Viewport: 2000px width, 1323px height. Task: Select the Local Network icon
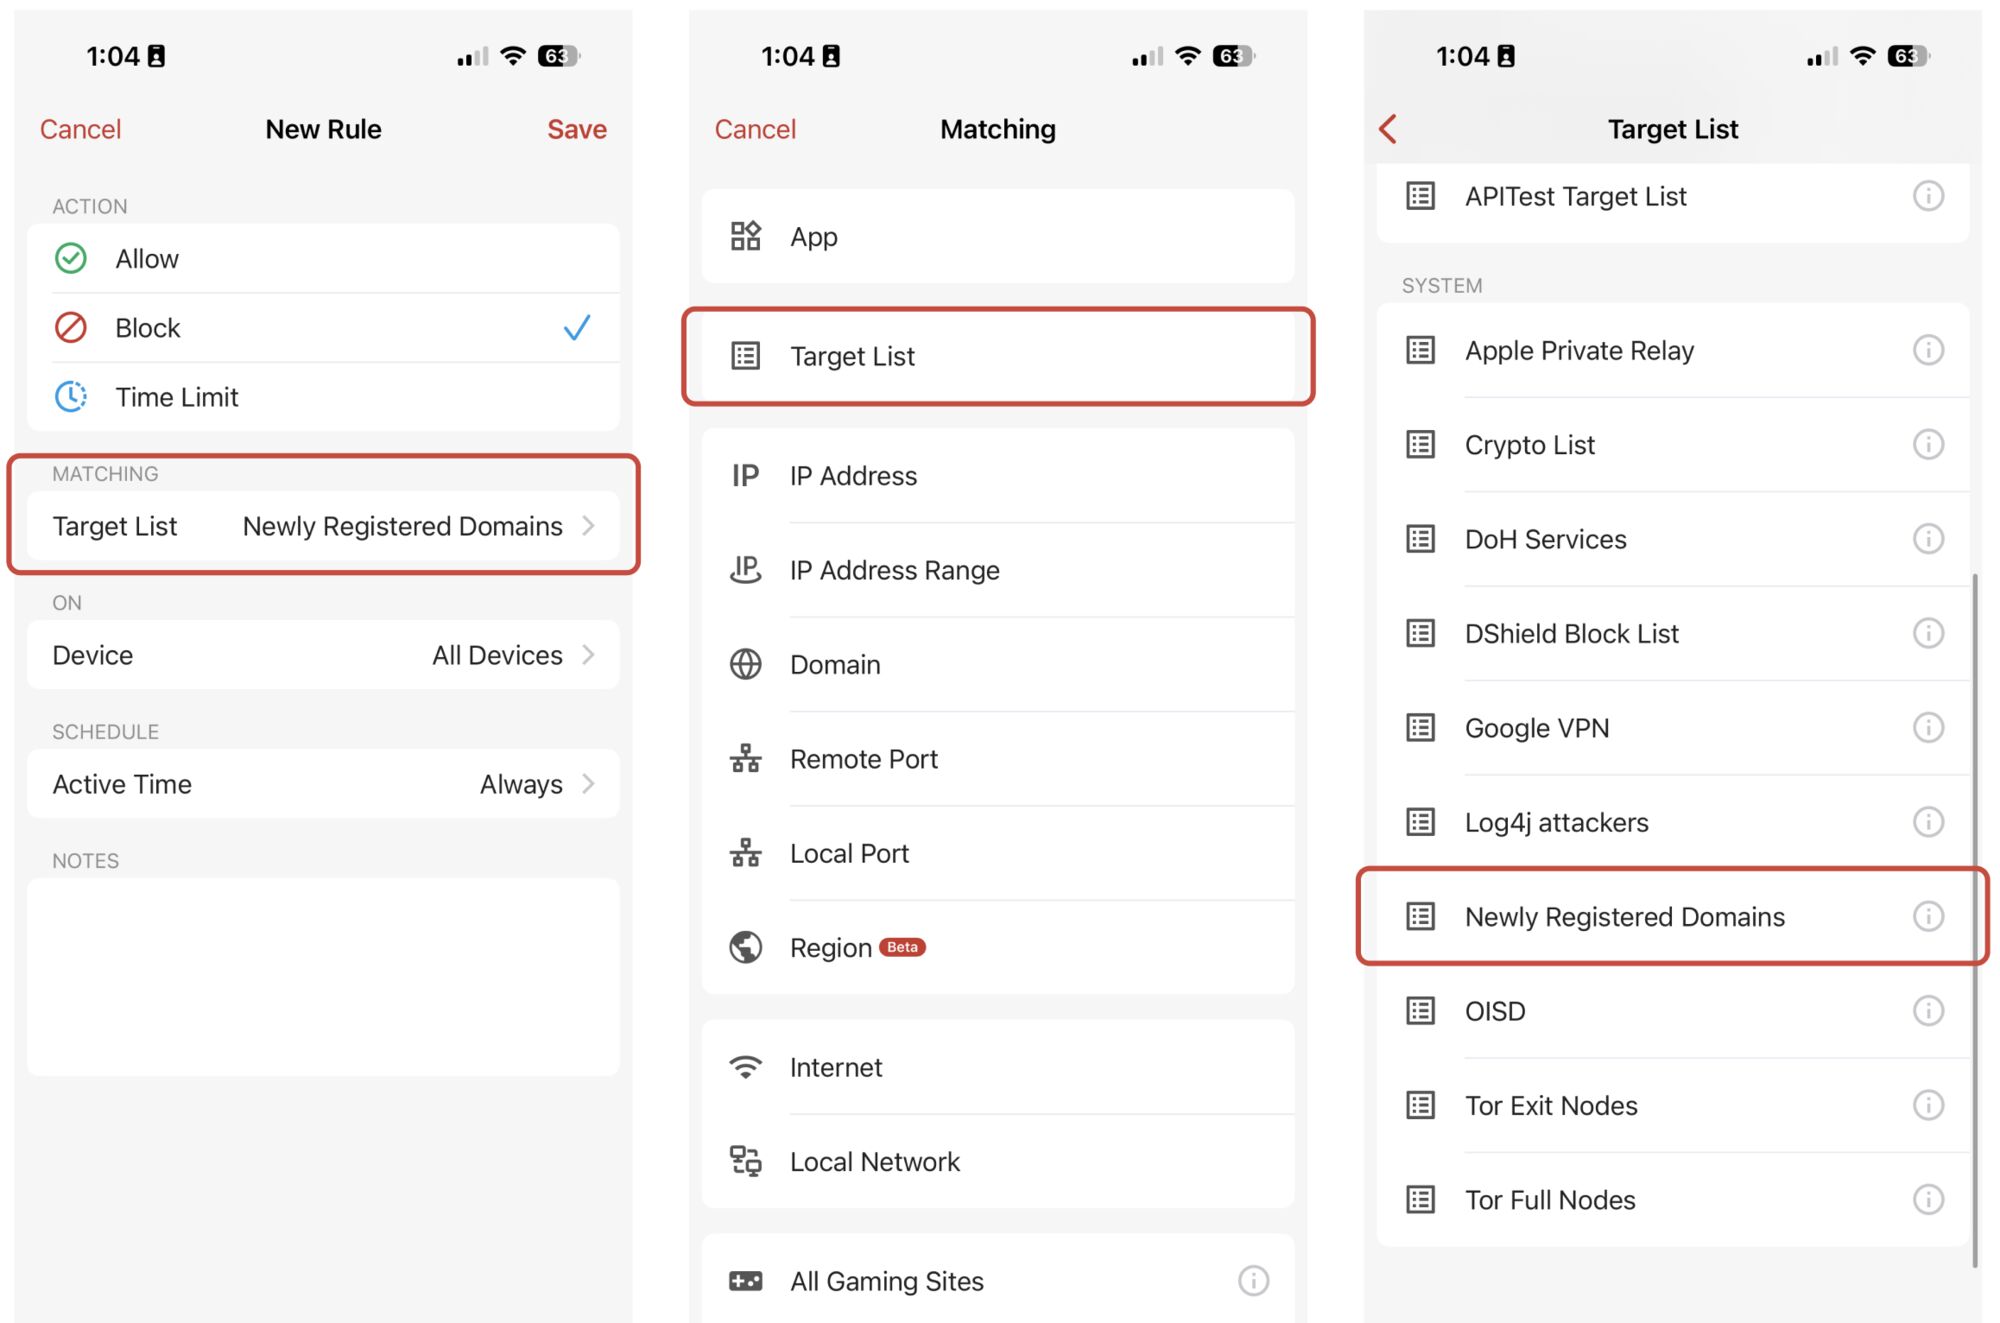click(x=746, y=1161)
